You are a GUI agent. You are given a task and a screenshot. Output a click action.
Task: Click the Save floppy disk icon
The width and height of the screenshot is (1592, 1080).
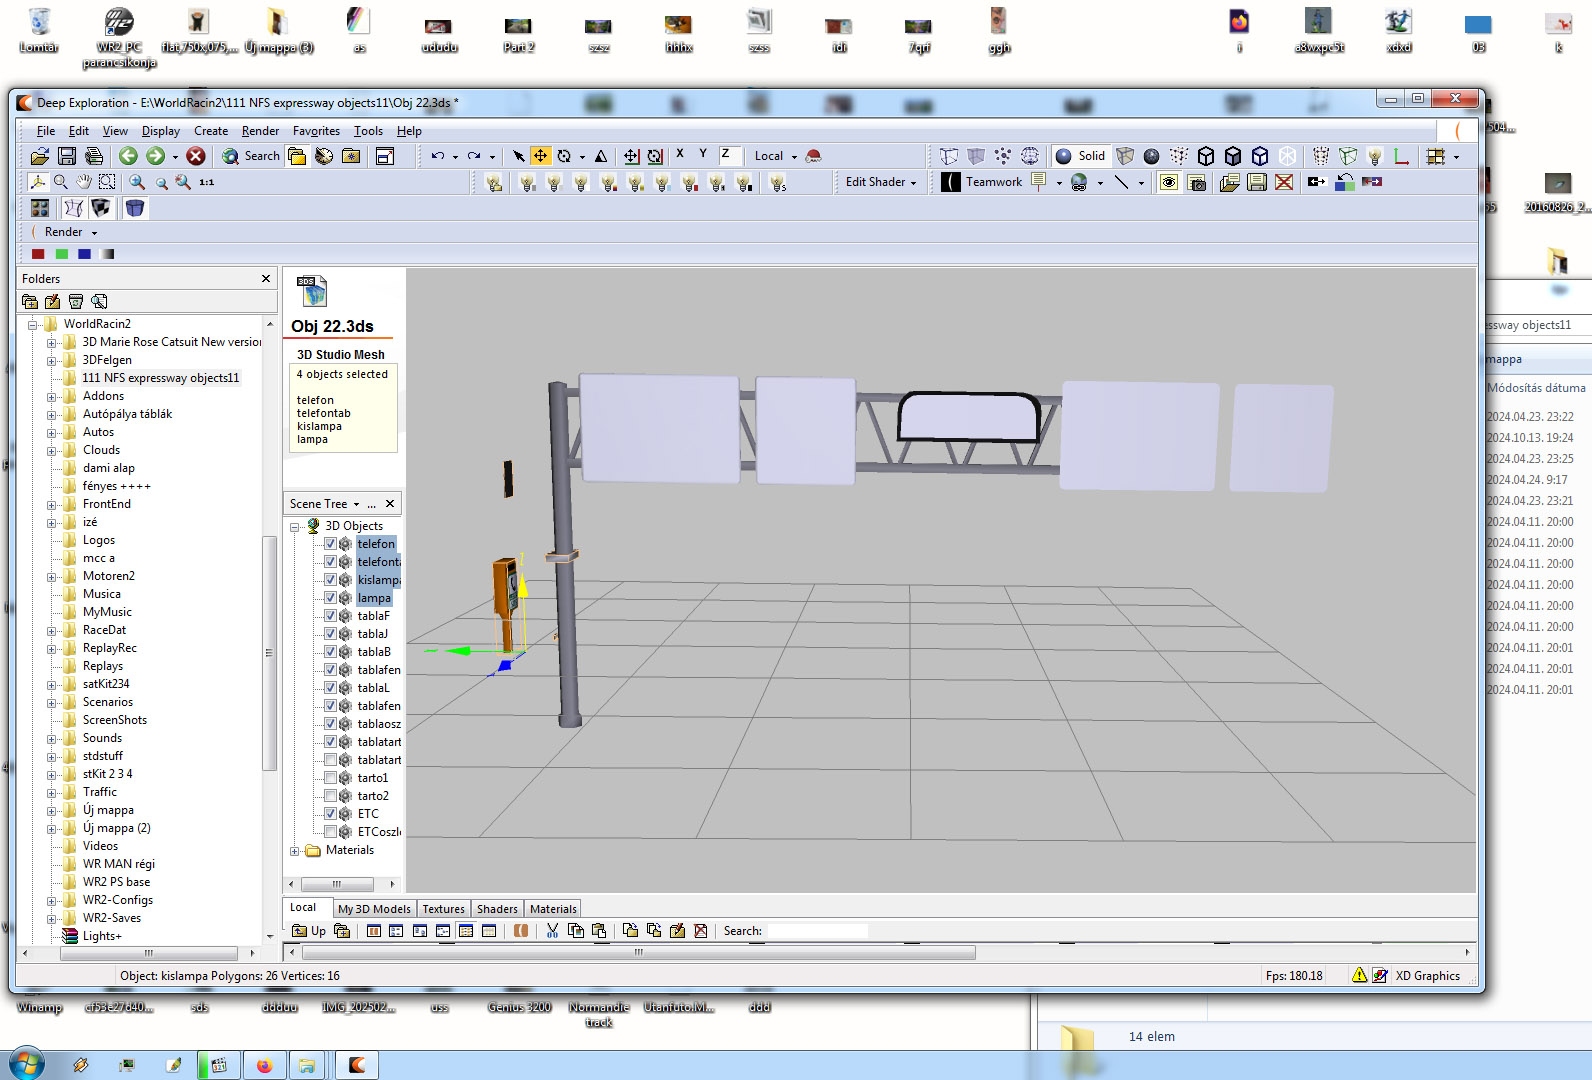tap(67, 156)
